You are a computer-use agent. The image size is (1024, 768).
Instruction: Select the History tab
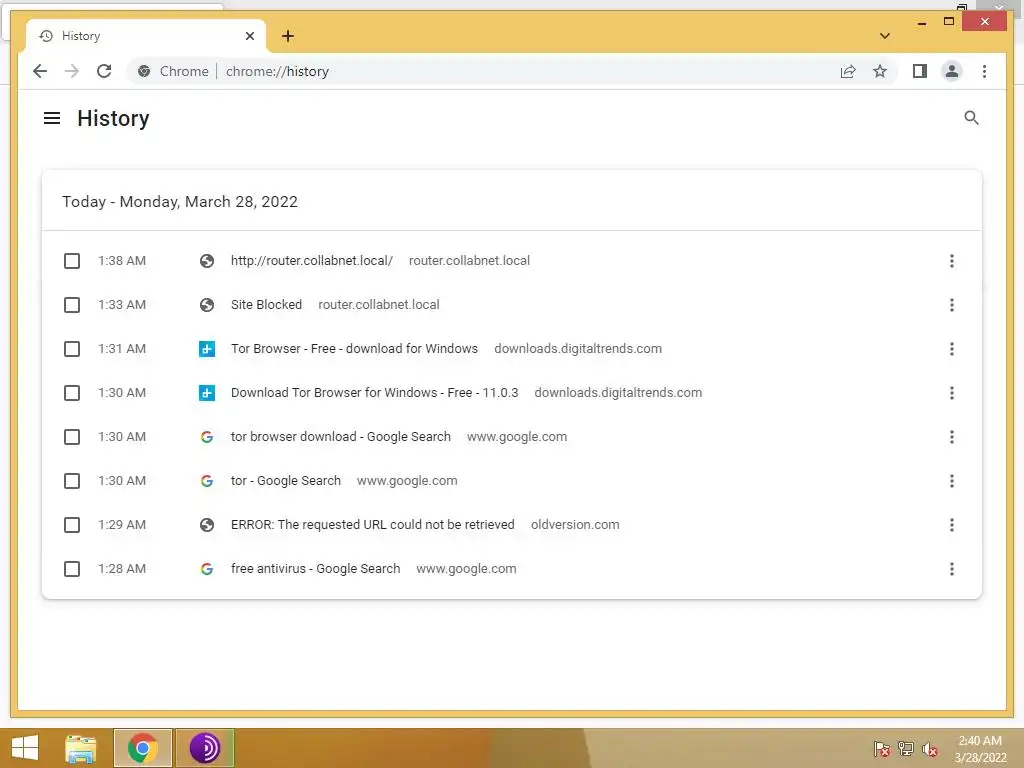coord(146,36)
